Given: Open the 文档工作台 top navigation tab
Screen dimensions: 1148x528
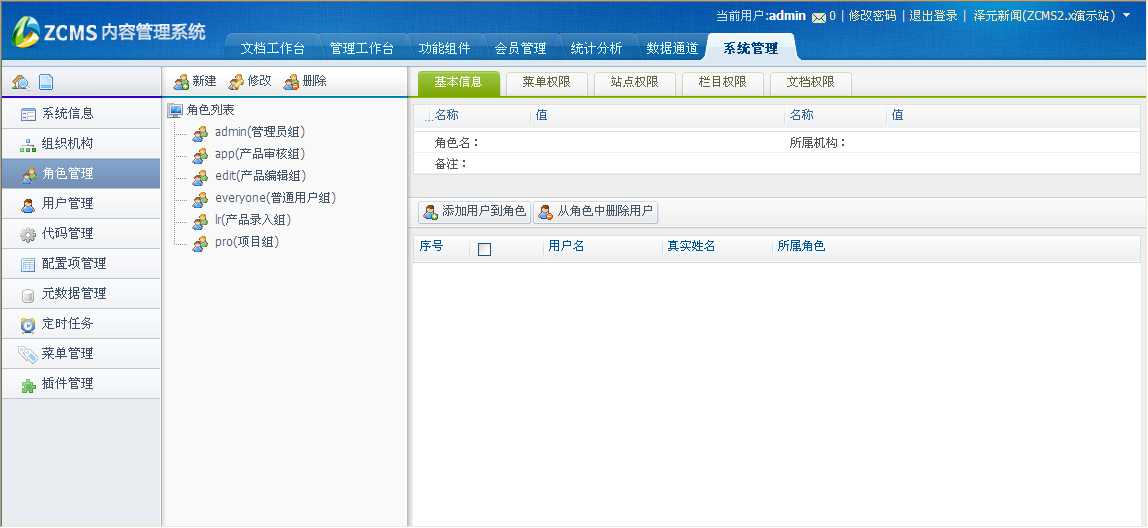Looking at the screenshot, I should (x=272, y=48).
